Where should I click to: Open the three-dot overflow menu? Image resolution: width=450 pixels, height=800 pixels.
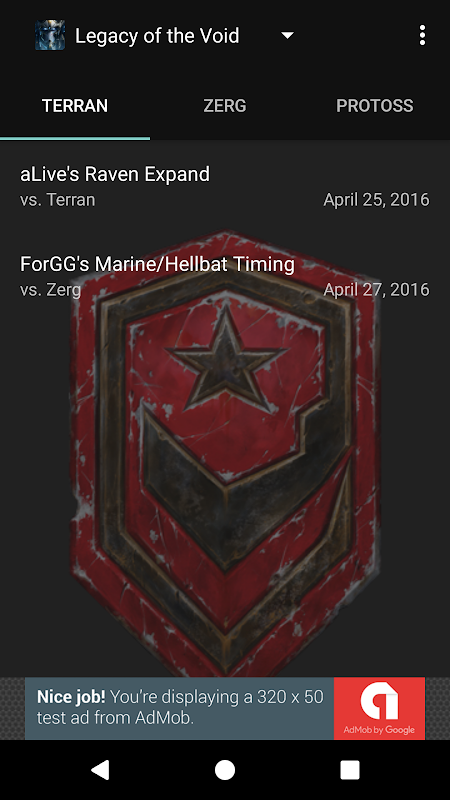point(422,35)
